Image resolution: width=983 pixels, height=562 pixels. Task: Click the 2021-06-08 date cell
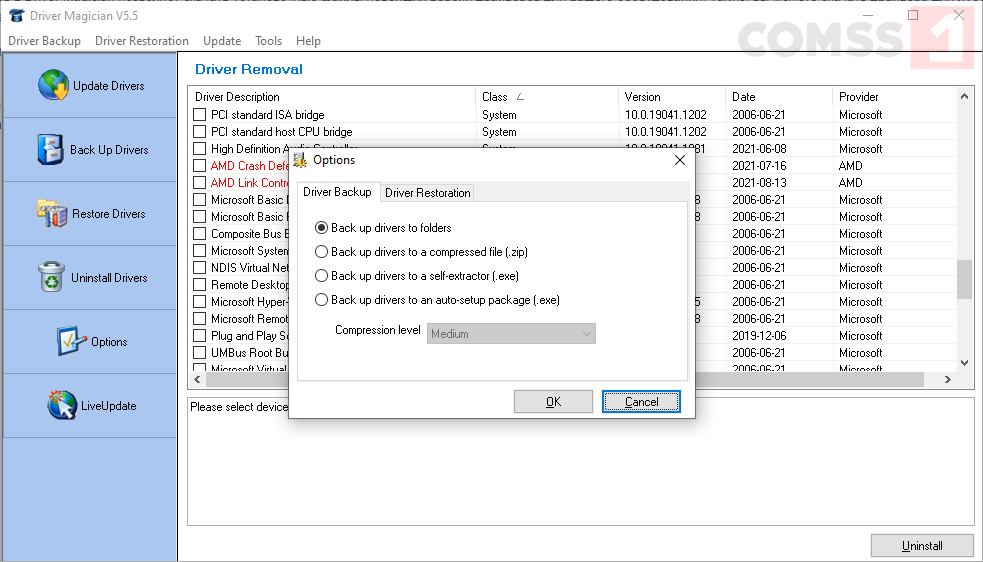[759, 149]
